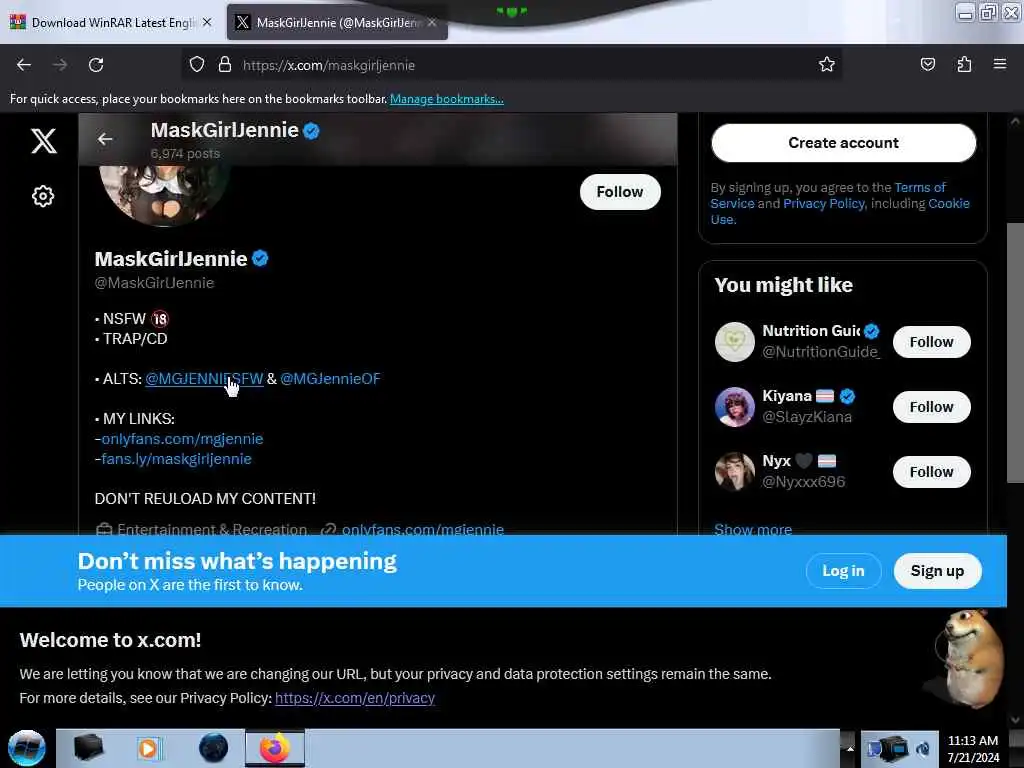Click the @Nyxxx696 handle text
Screen dimensions: 1024x768
(x=803, y=482)
